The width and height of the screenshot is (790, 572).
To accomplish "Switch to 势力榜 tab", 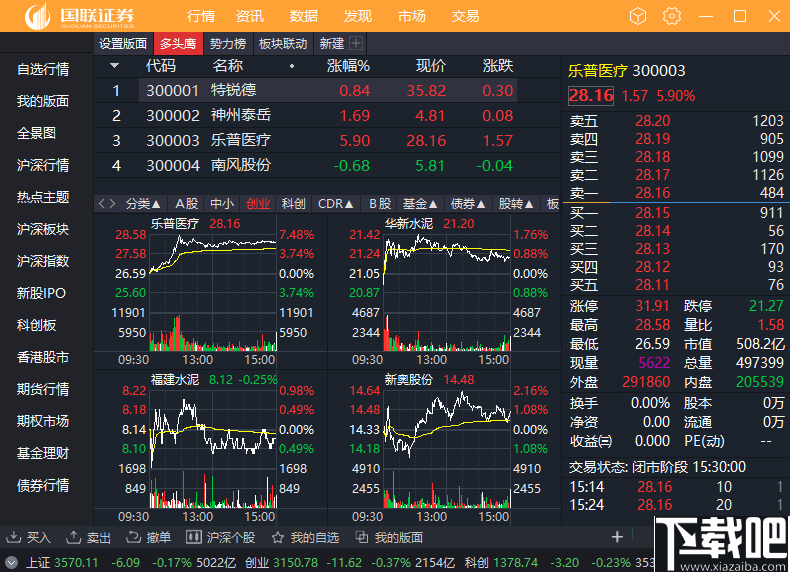I will [228, 44].
